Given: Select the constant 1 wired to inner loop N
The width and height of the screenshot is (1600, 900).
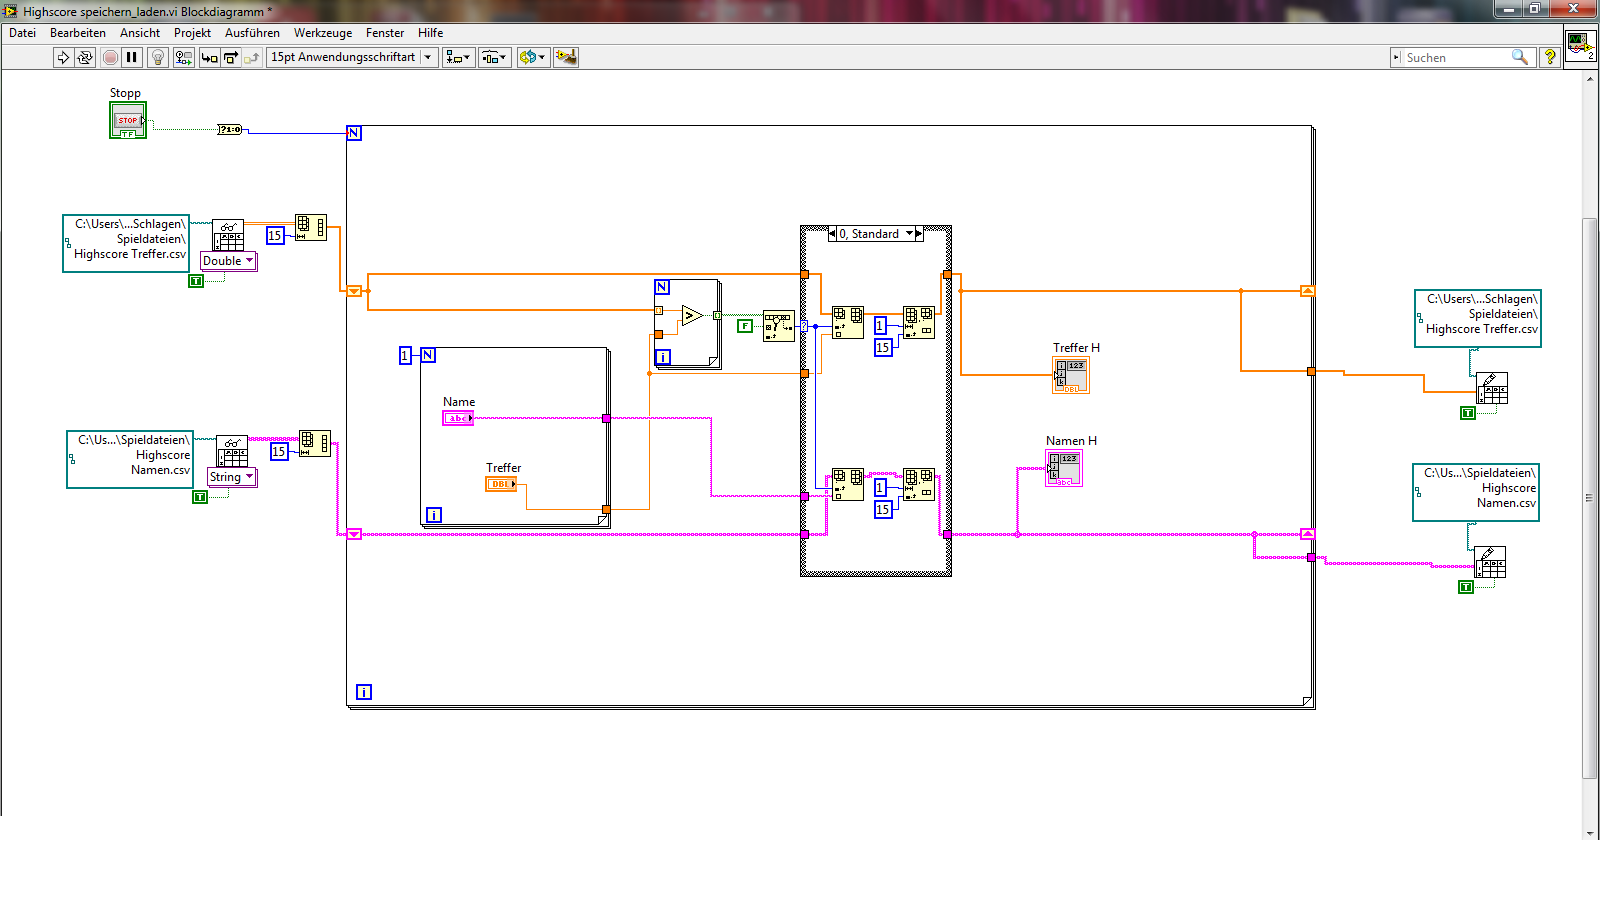Looking at the screenshot, I should [405, 355].
